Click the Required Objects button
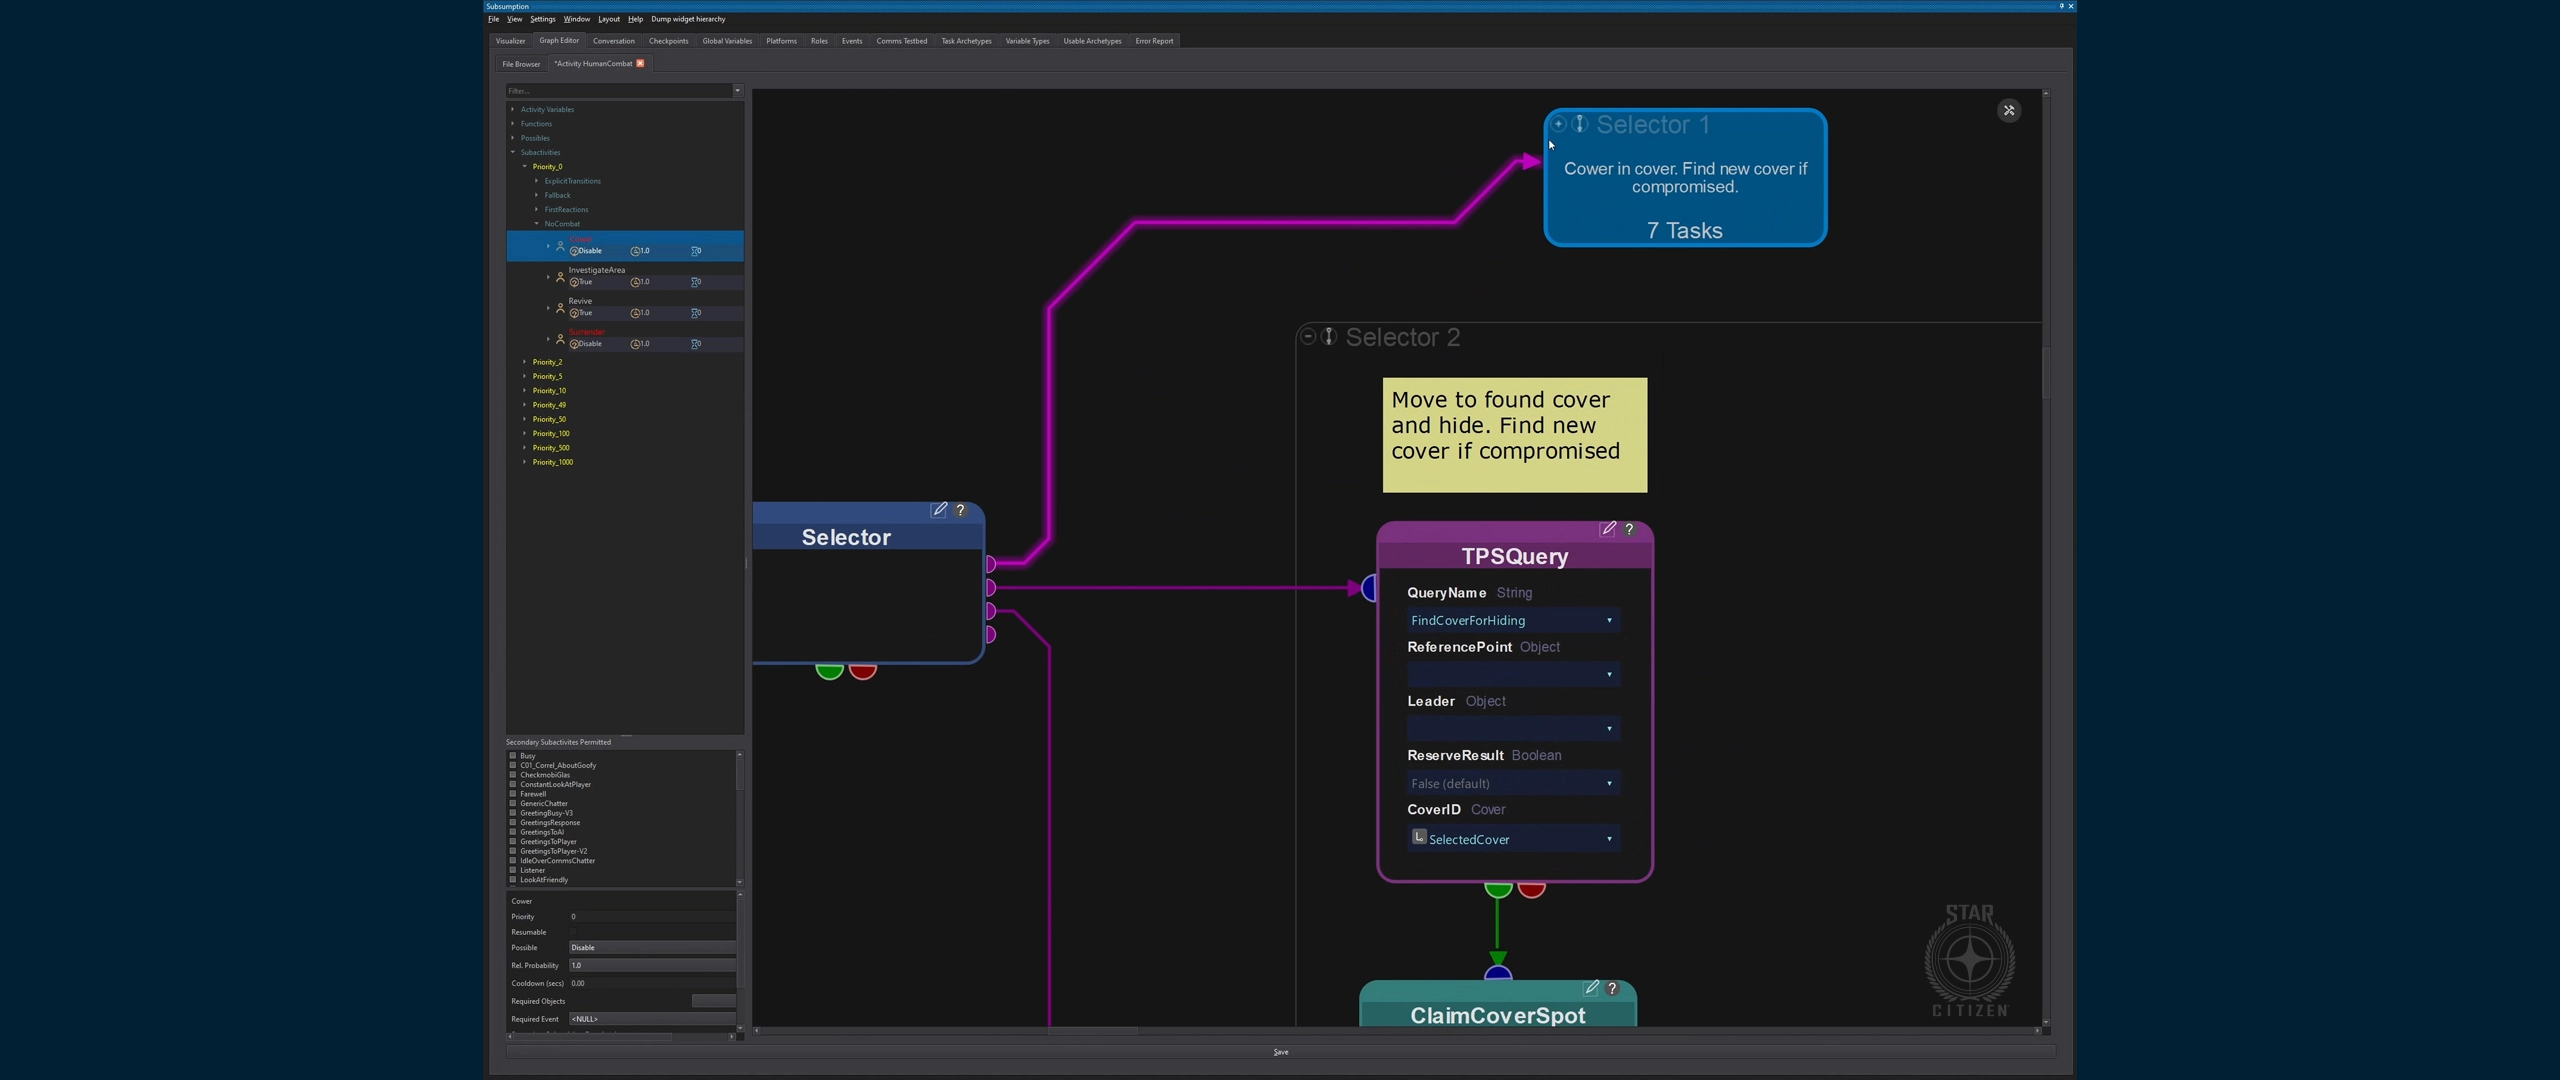Viewport: 2560px width, 1080px height. tap(713, 1001)
